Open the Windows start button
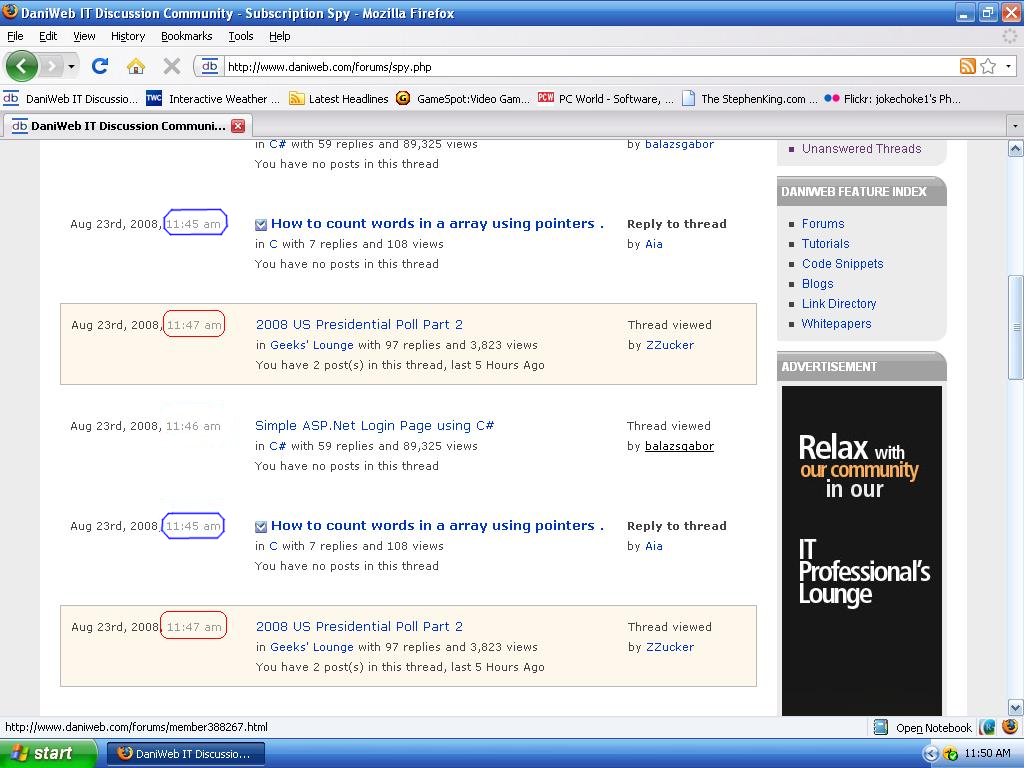The image size is (1026, 768). click(48, 754)
